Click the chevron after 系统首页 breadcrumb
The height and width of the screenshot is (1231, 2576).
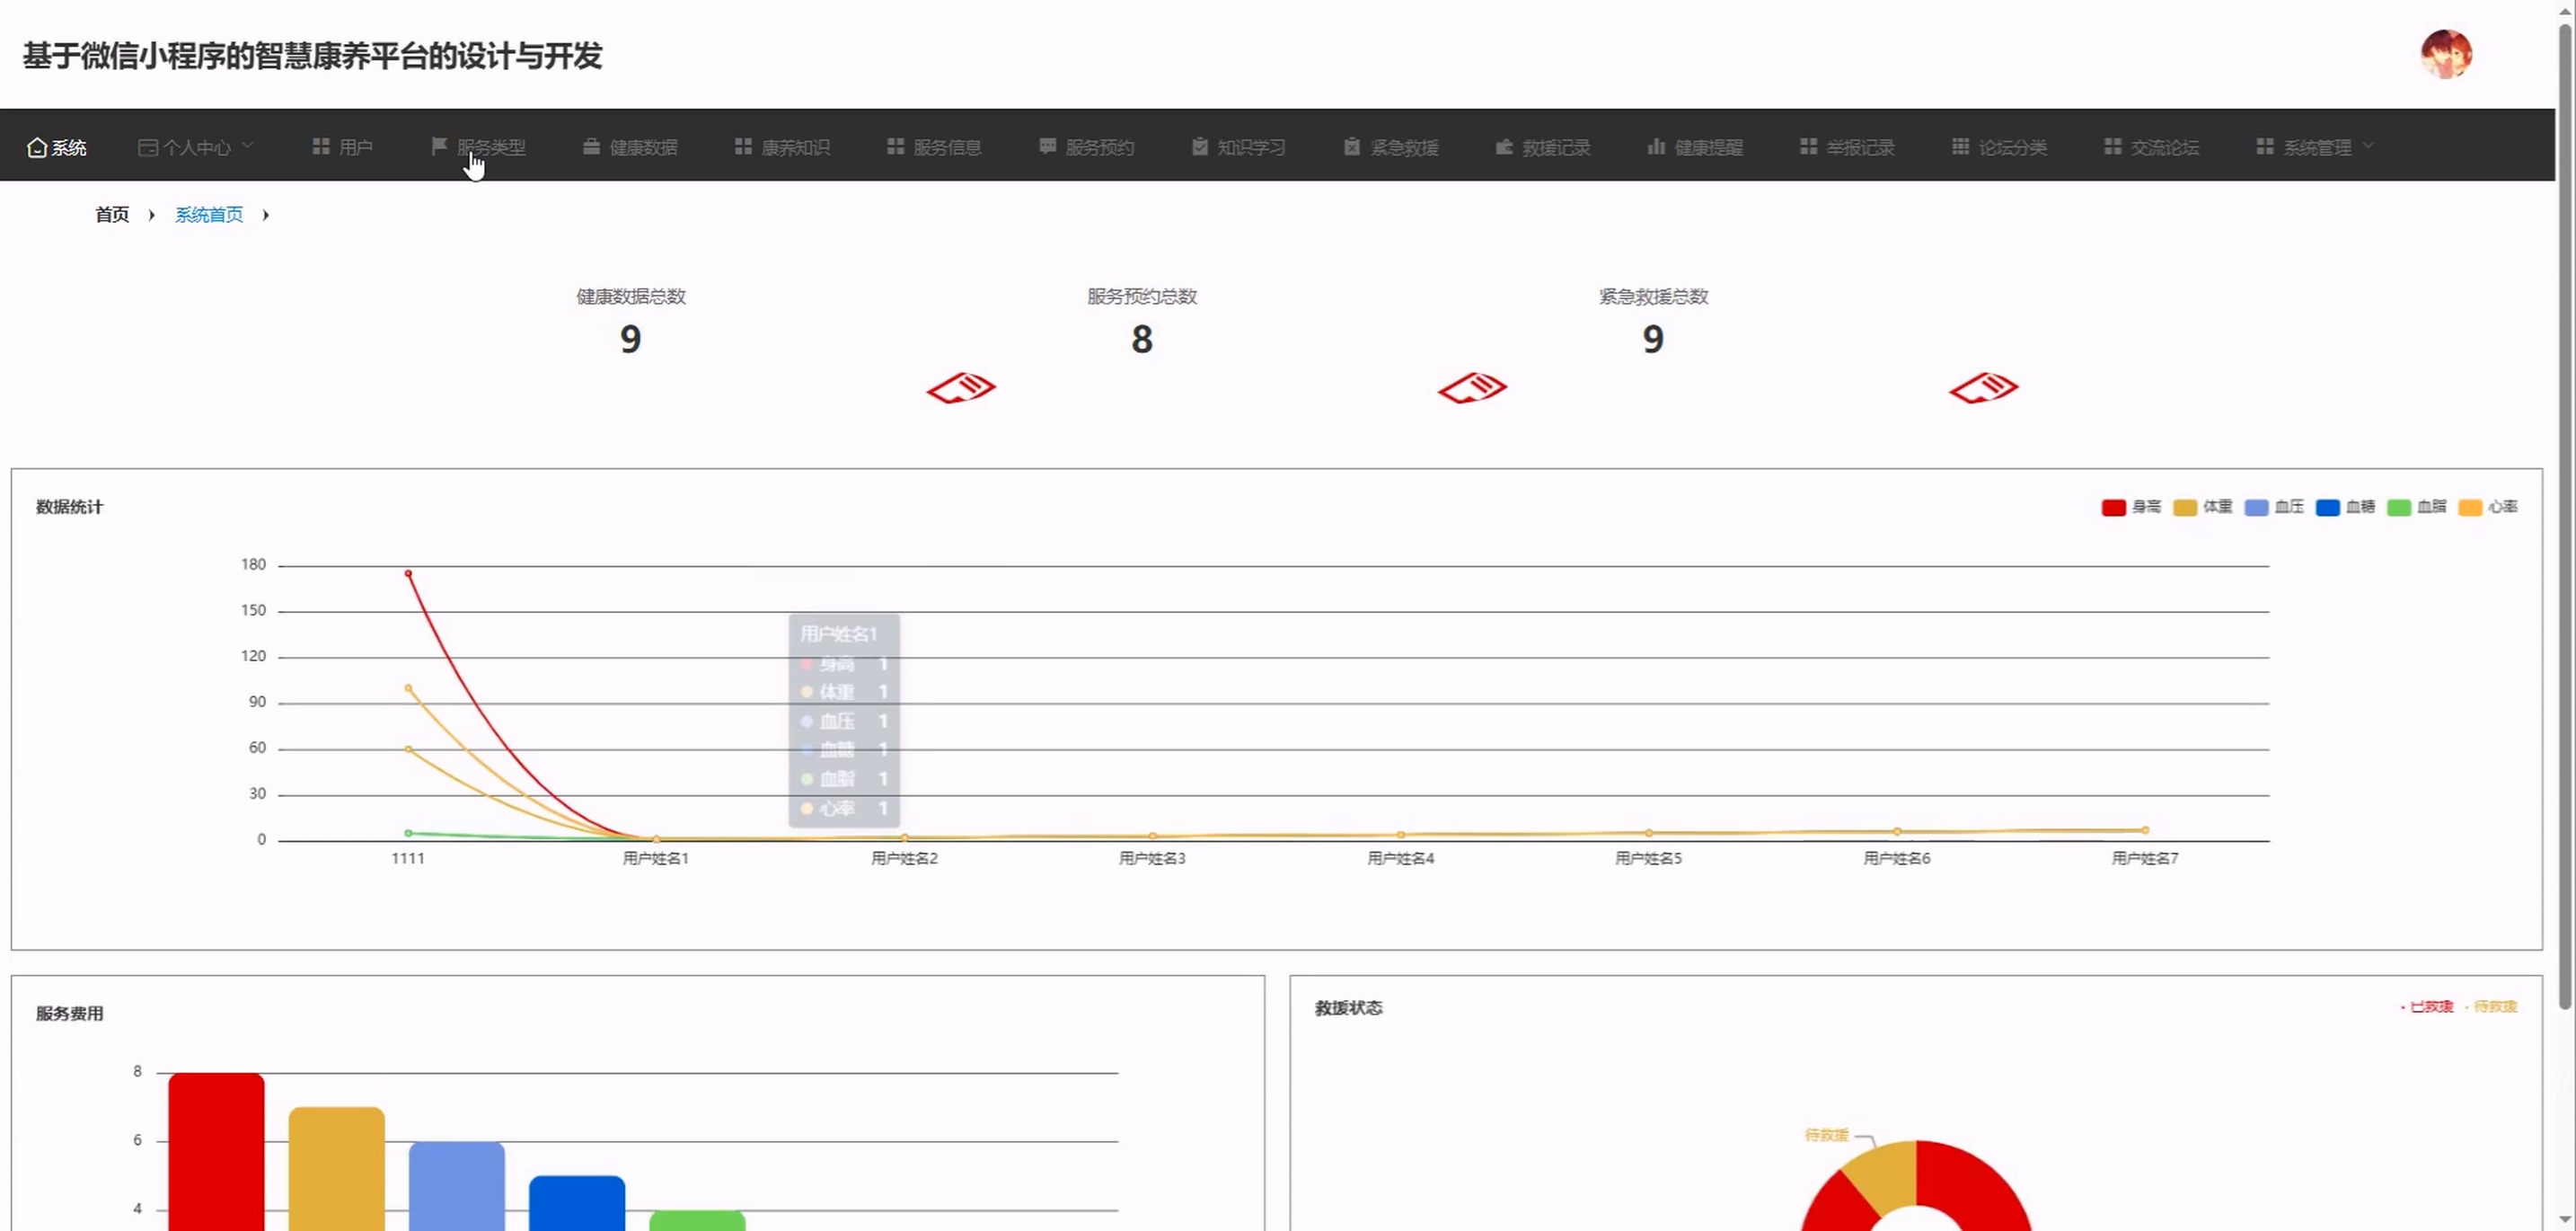coord(266,215)
